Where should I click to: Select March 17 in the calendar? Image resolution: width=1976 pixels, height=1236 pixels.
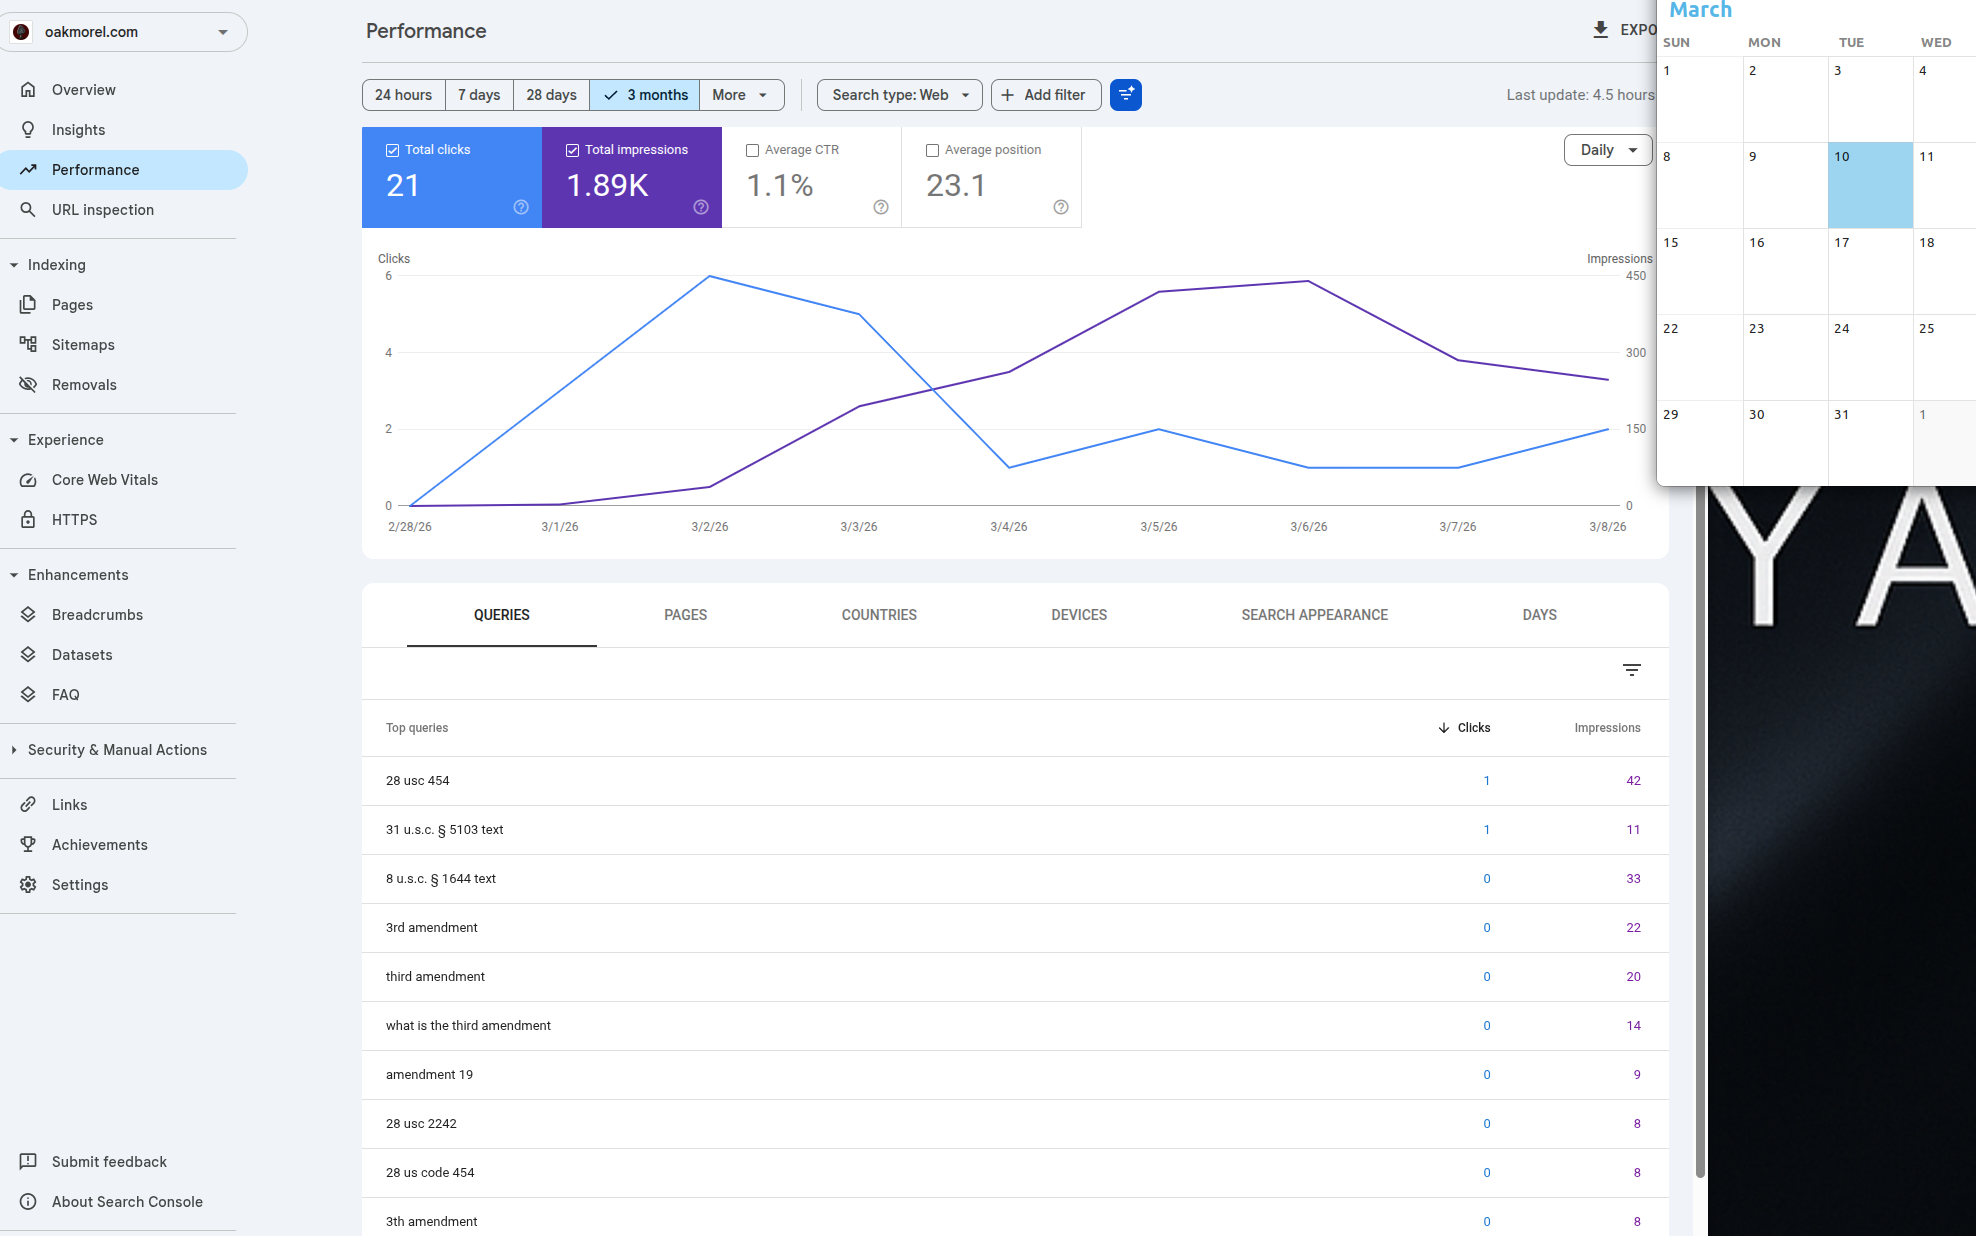[1869, 270]
